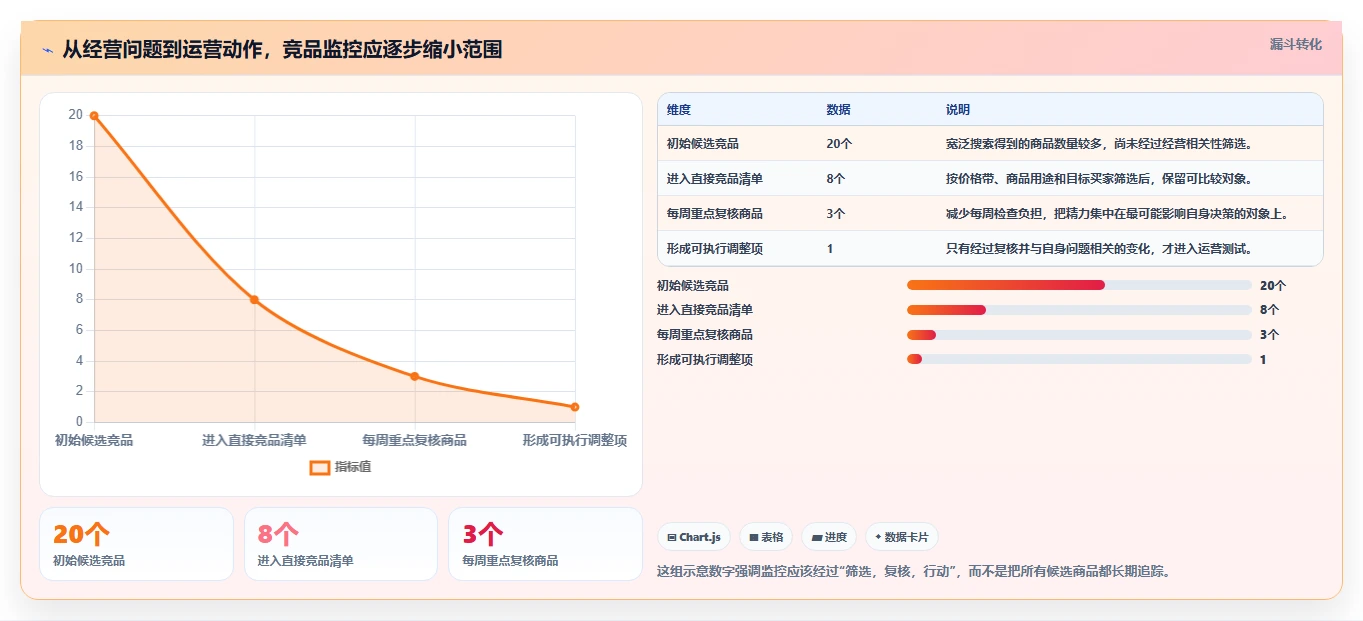Click the lightning icon beside the title
1363x621 pixels.
point(47,49)
